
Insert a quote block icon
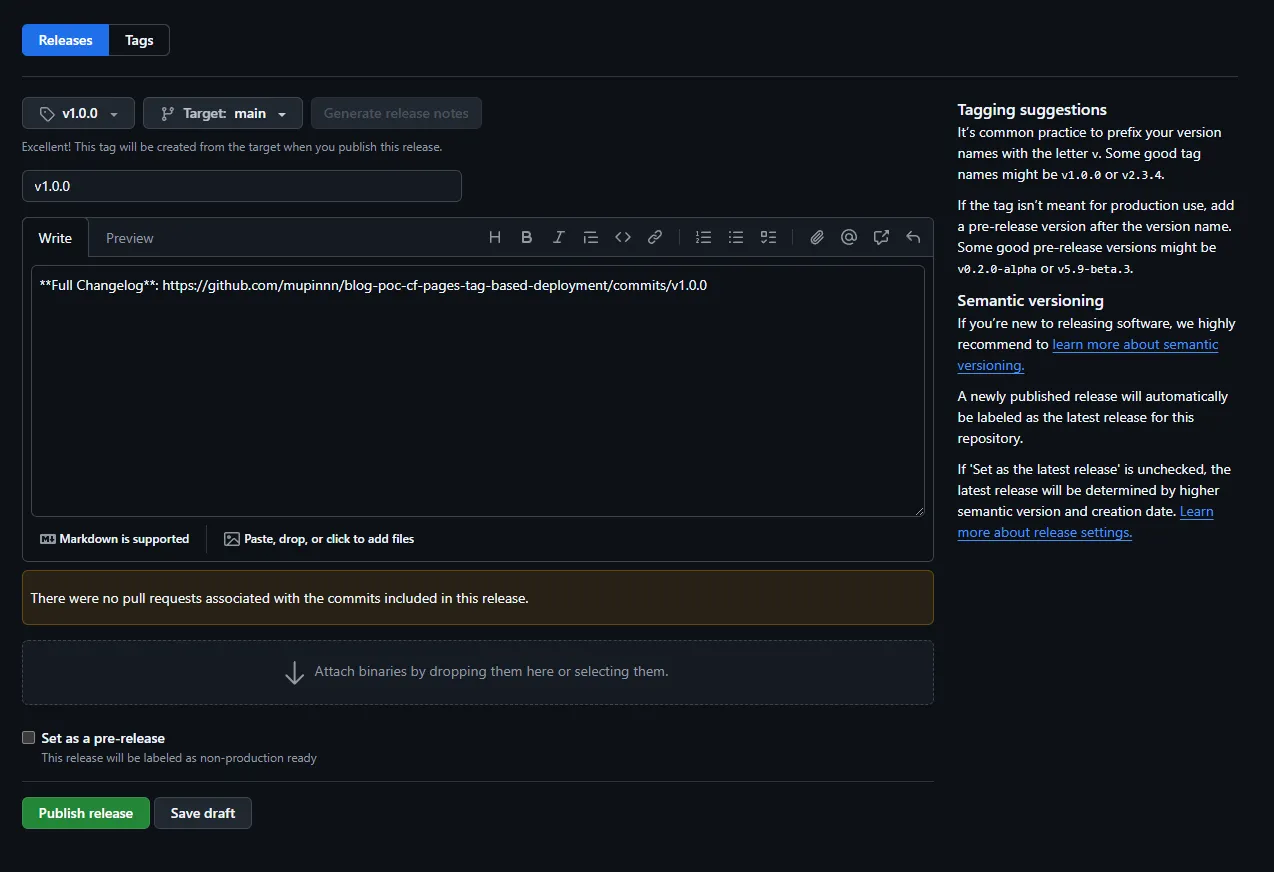(590, 237)
